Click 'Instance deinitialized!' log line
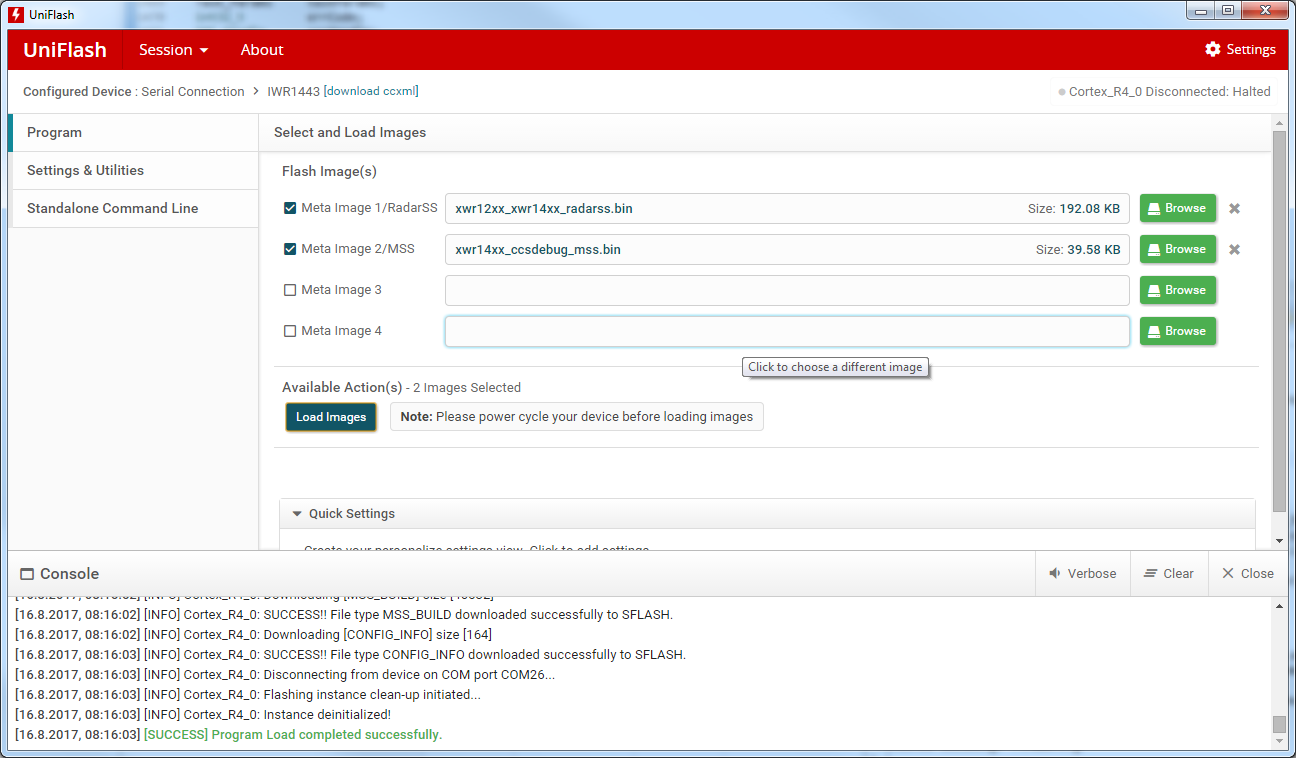Image resolution: width=1296 pixels, height=758 pixels. click(203, 714)
